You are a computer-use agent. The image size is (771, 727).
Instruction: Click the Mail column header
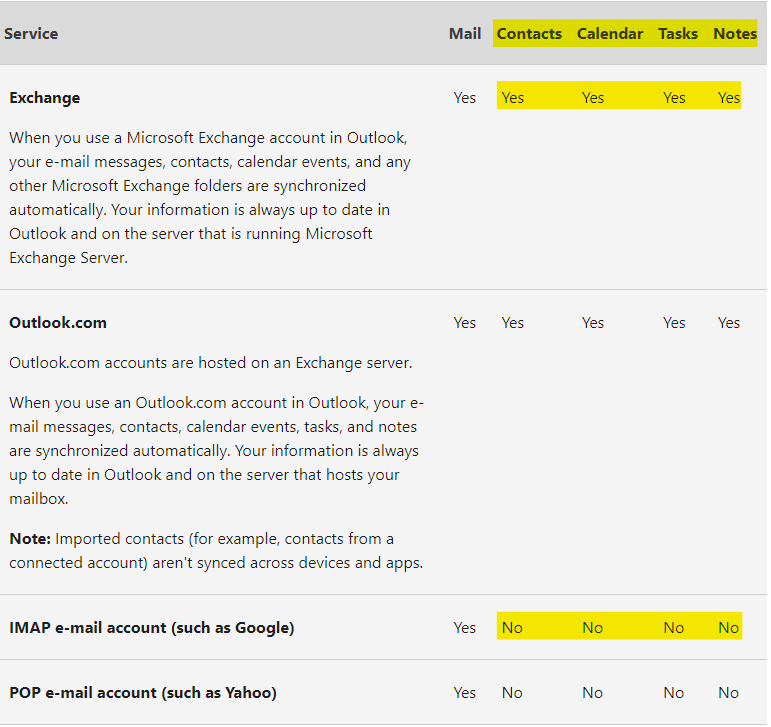465,33
